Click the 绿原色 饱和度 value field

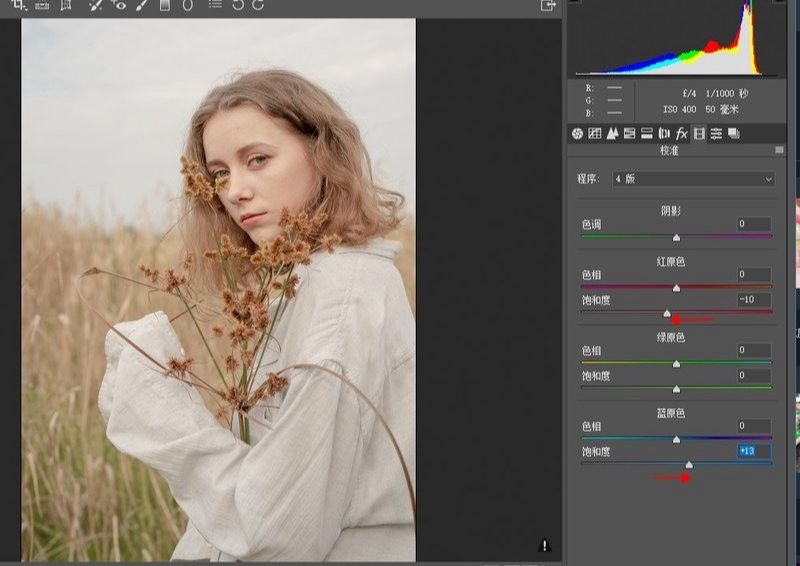click(754, 376)
